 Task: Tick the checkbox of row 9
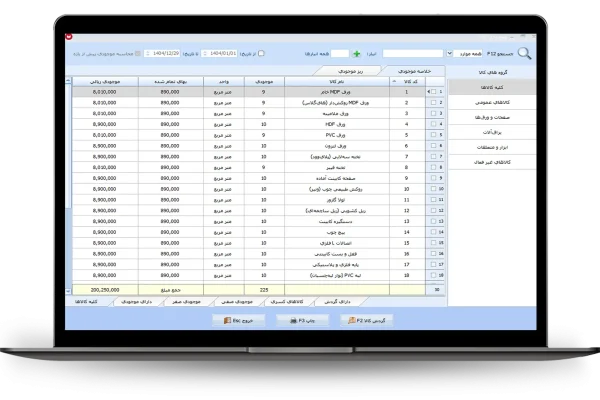click(434, 178)
